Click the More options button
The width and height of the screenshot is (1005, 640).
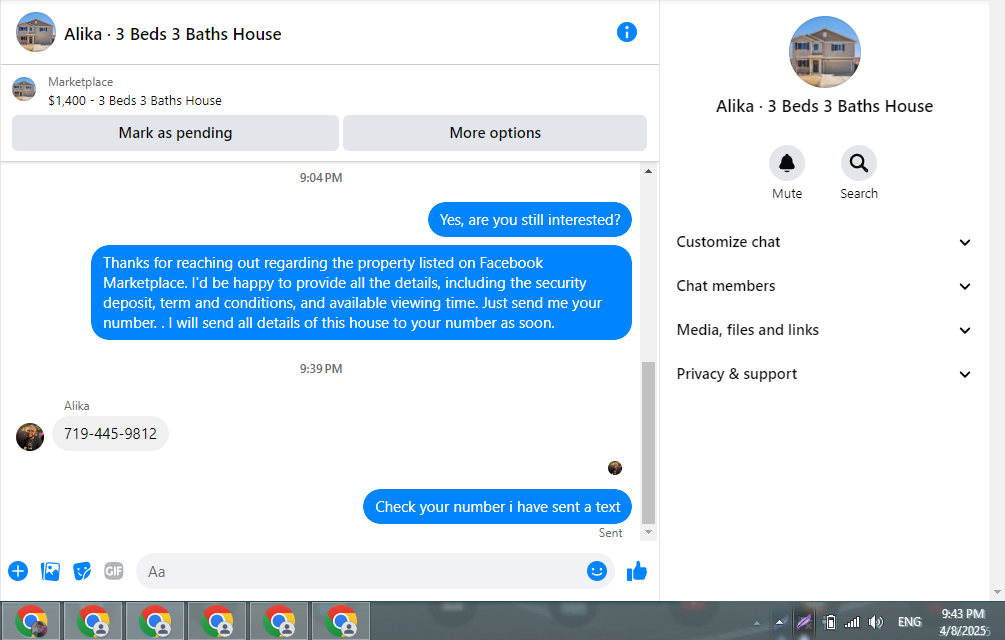click(495, 133)
